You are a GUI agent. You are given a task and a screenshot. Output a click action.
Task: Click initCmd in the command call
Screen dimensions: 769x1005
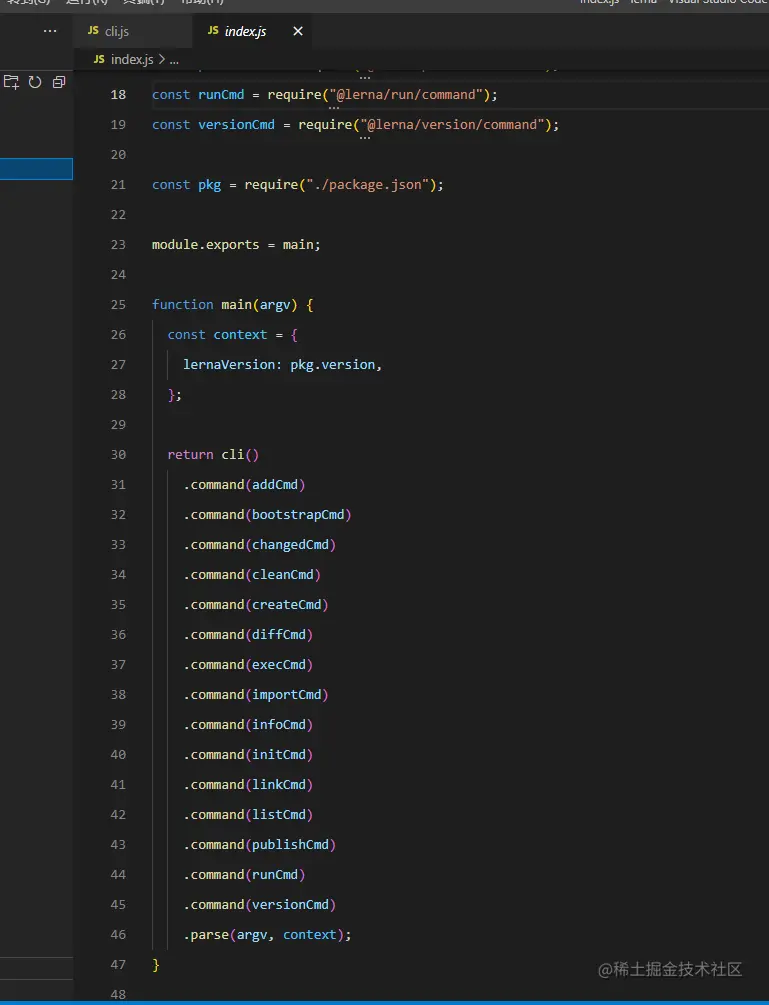point(279,754)
